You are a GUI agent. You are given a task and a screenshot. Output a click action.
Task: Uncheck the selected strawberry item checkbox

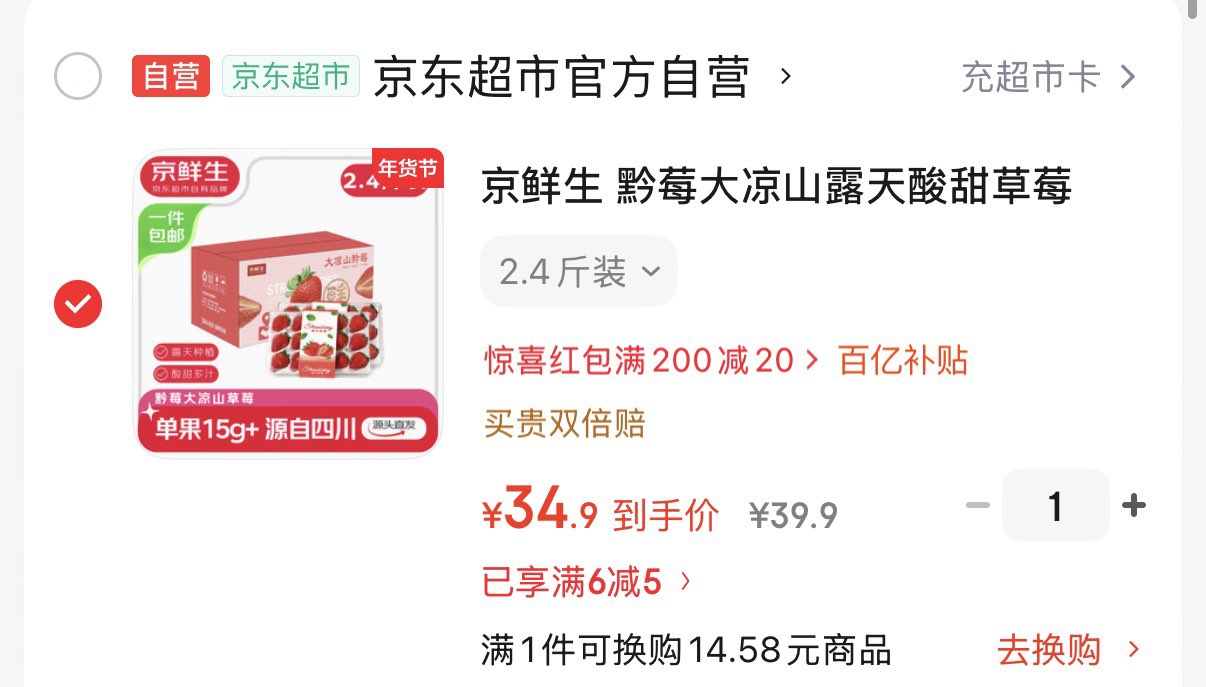click(x=78, y=303)
